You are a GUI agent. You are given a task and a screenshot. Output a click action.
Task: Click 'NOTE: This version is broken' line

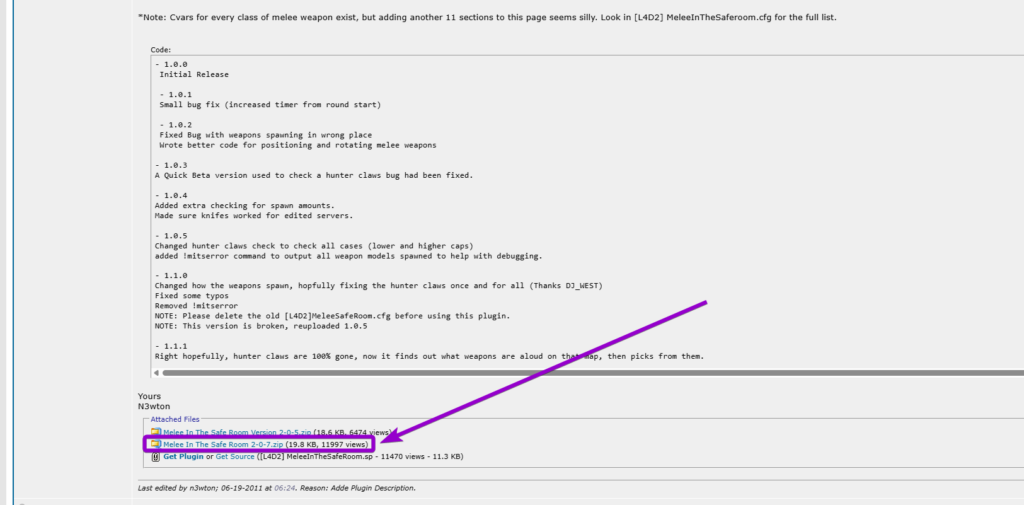[261, 326]
